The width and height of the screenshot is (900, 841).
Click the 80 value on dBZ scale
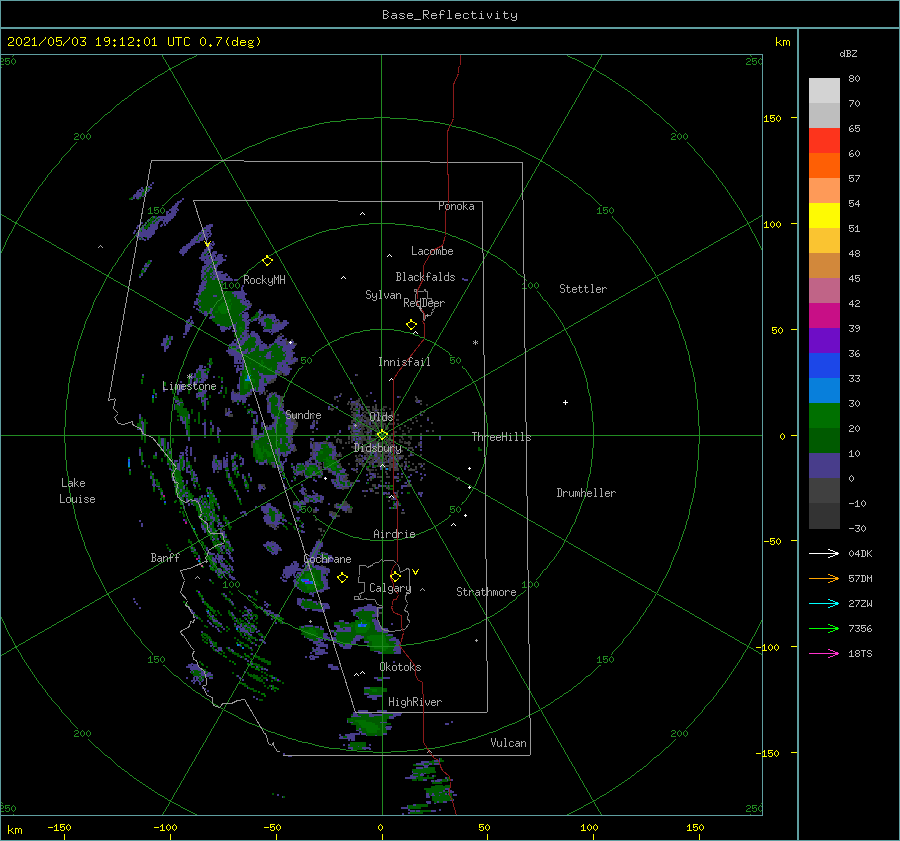855,79
